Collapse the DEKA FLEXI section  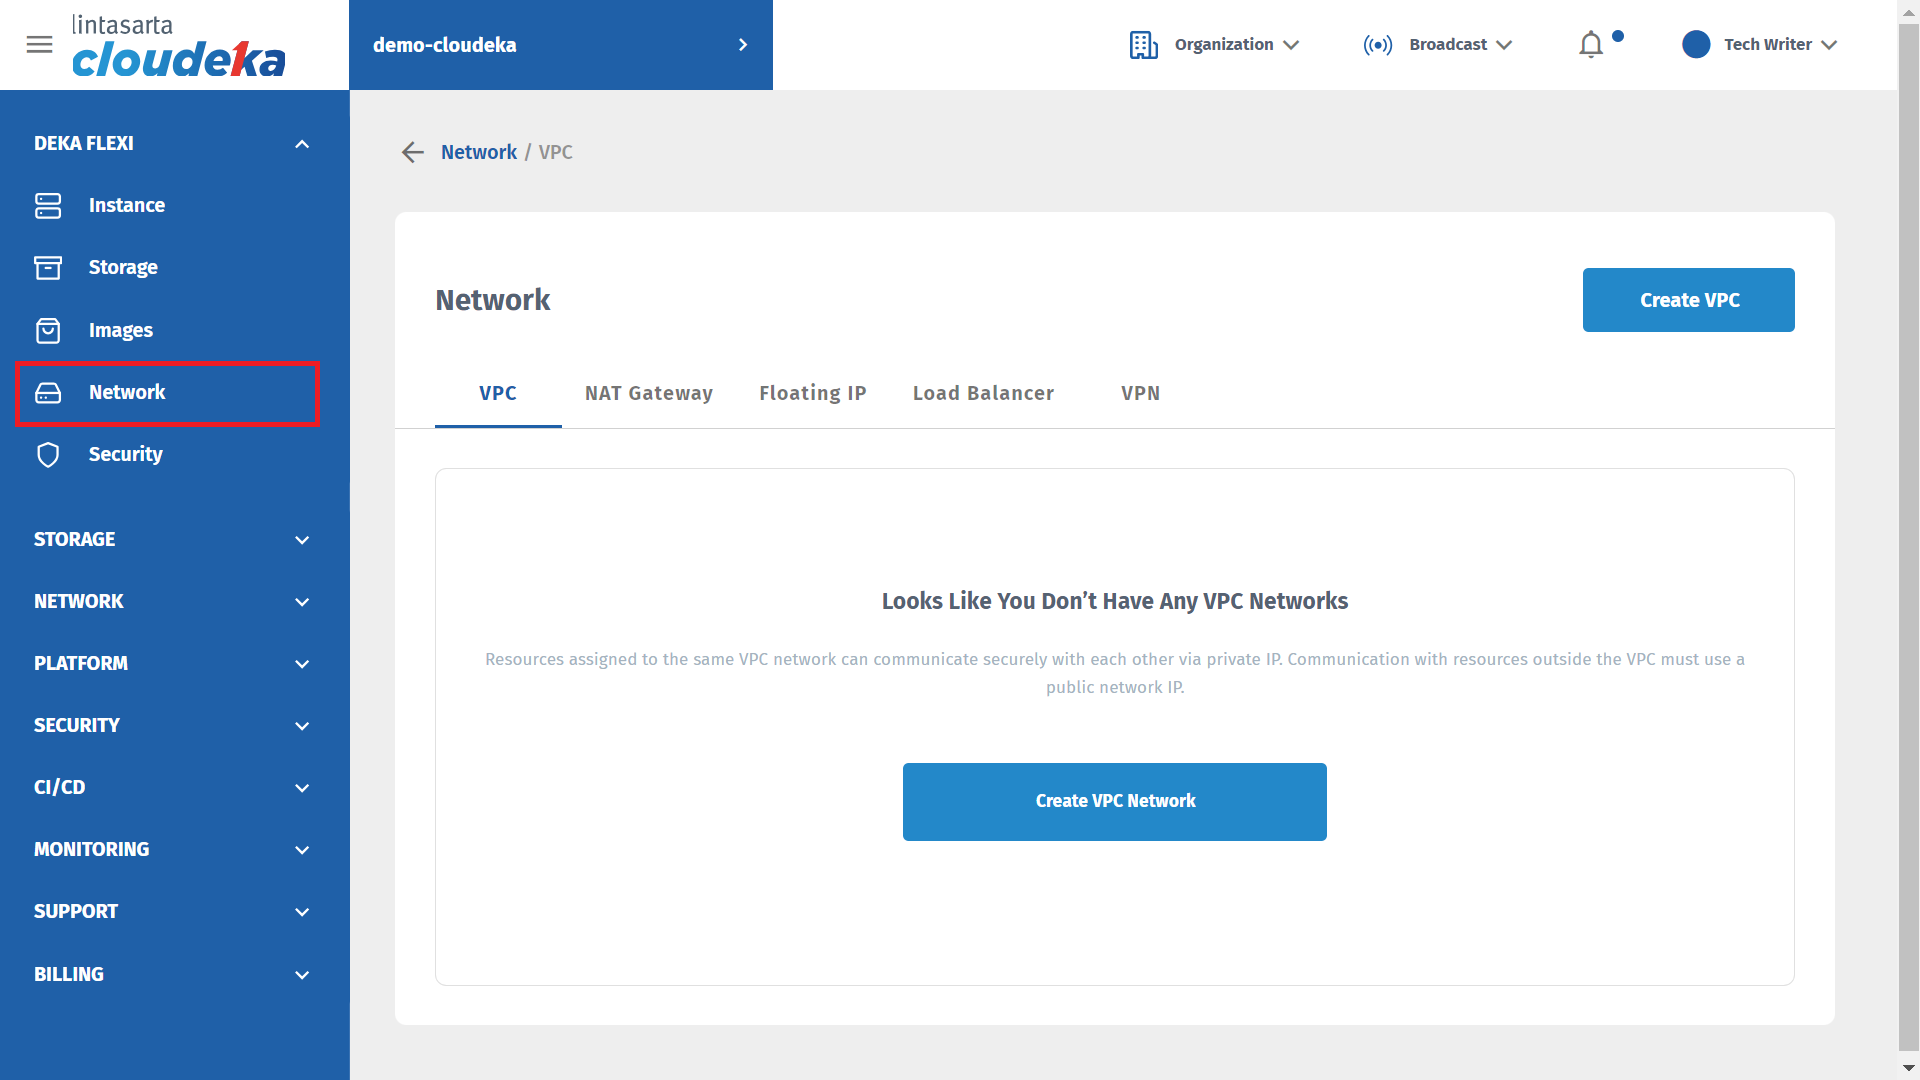(302, 144)
